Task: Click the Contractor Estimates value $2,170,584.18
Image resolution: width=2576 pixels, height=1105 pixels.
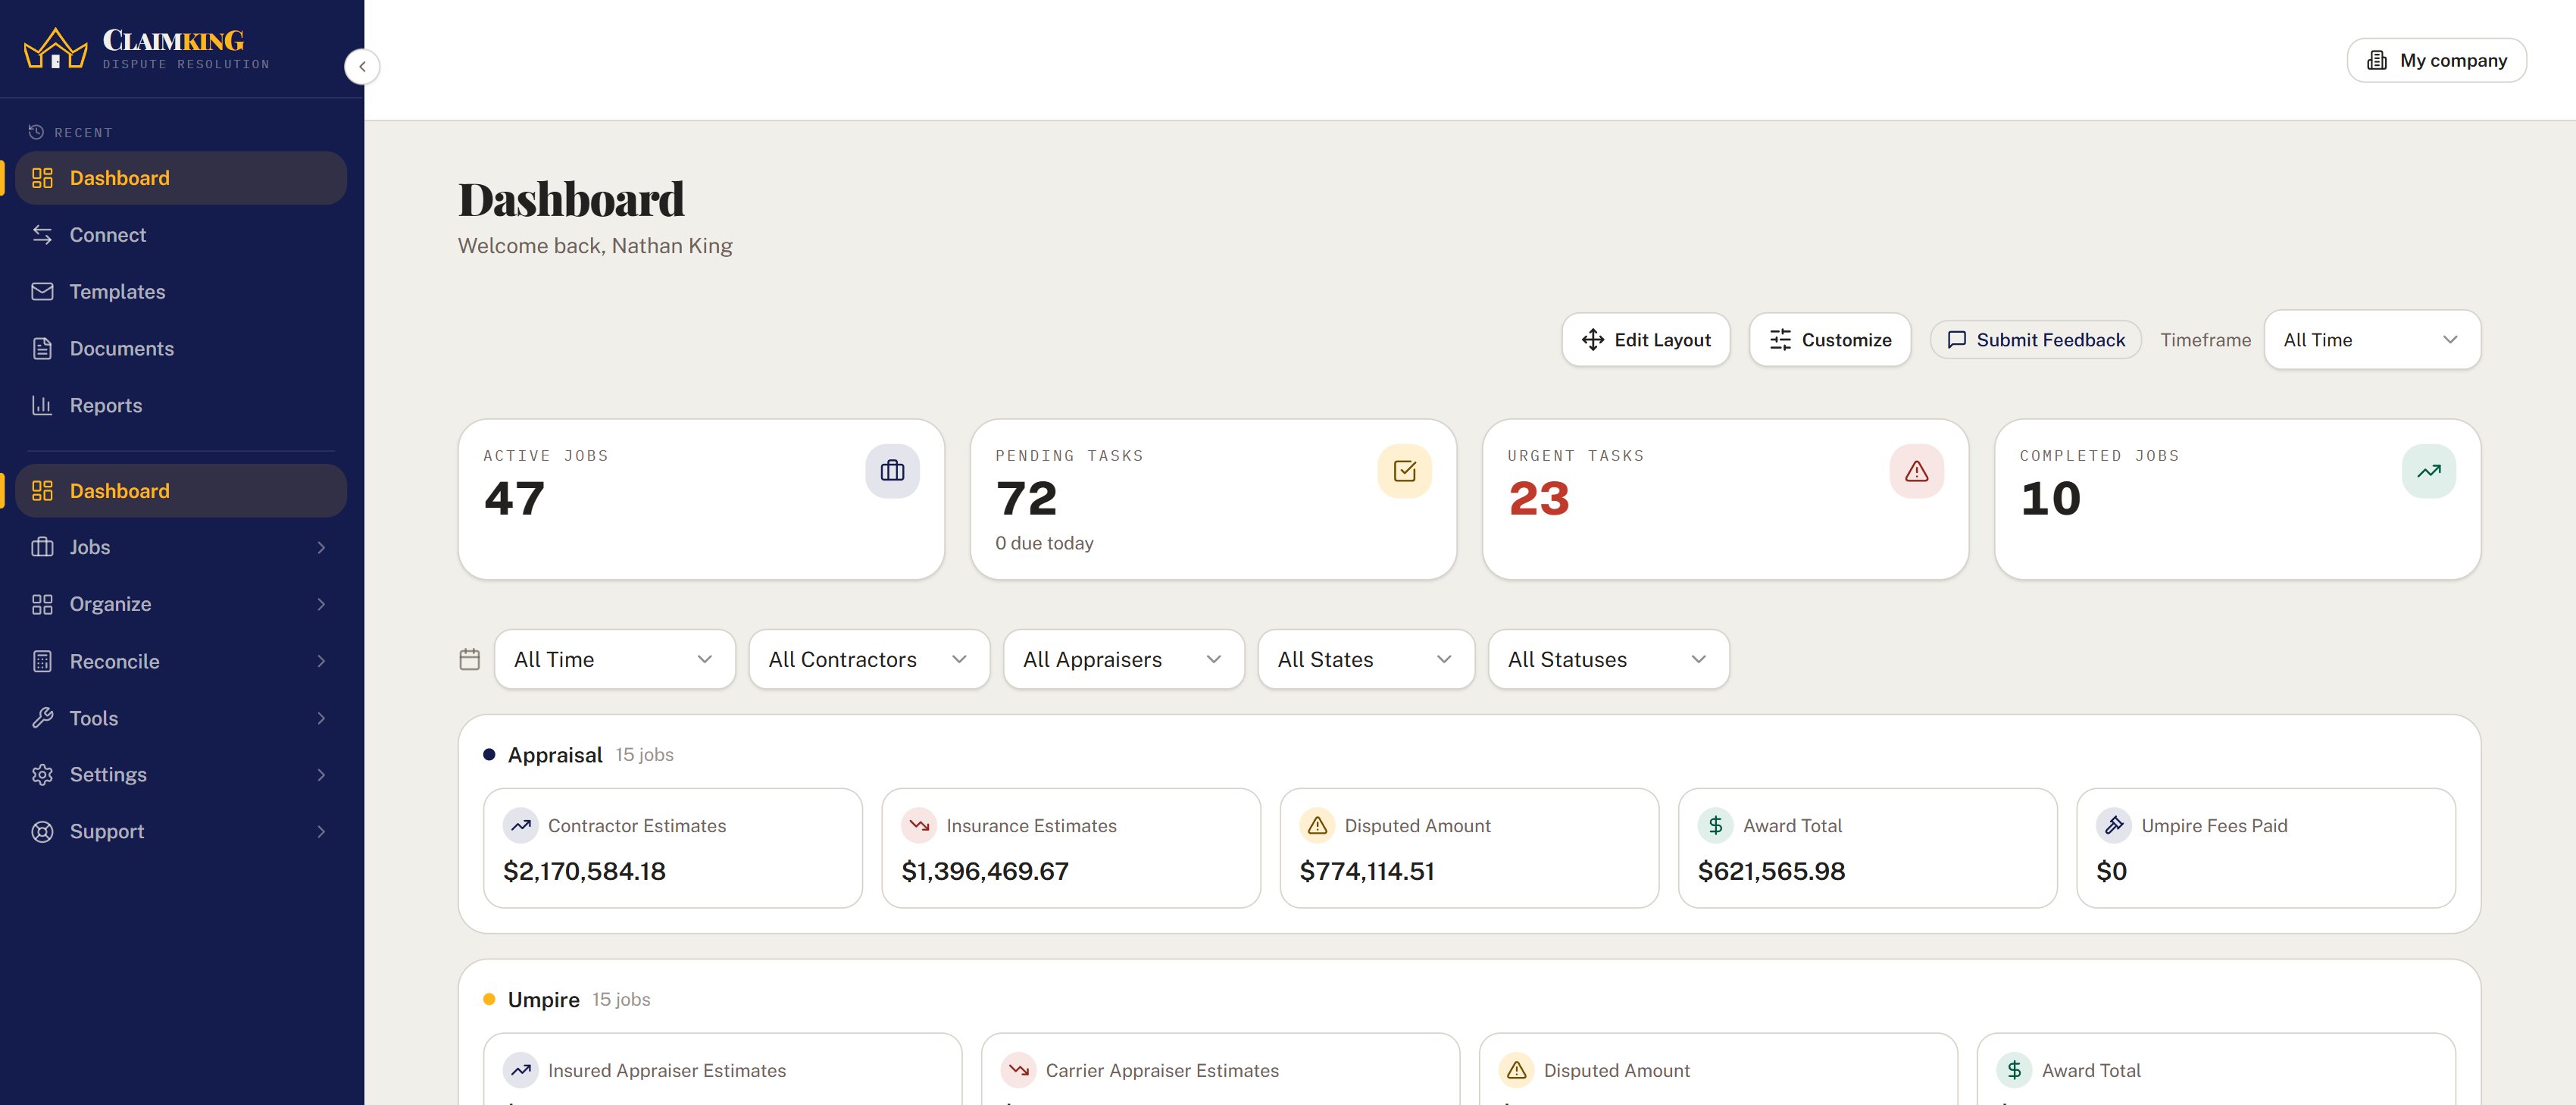Action: [x=584, y=871]
